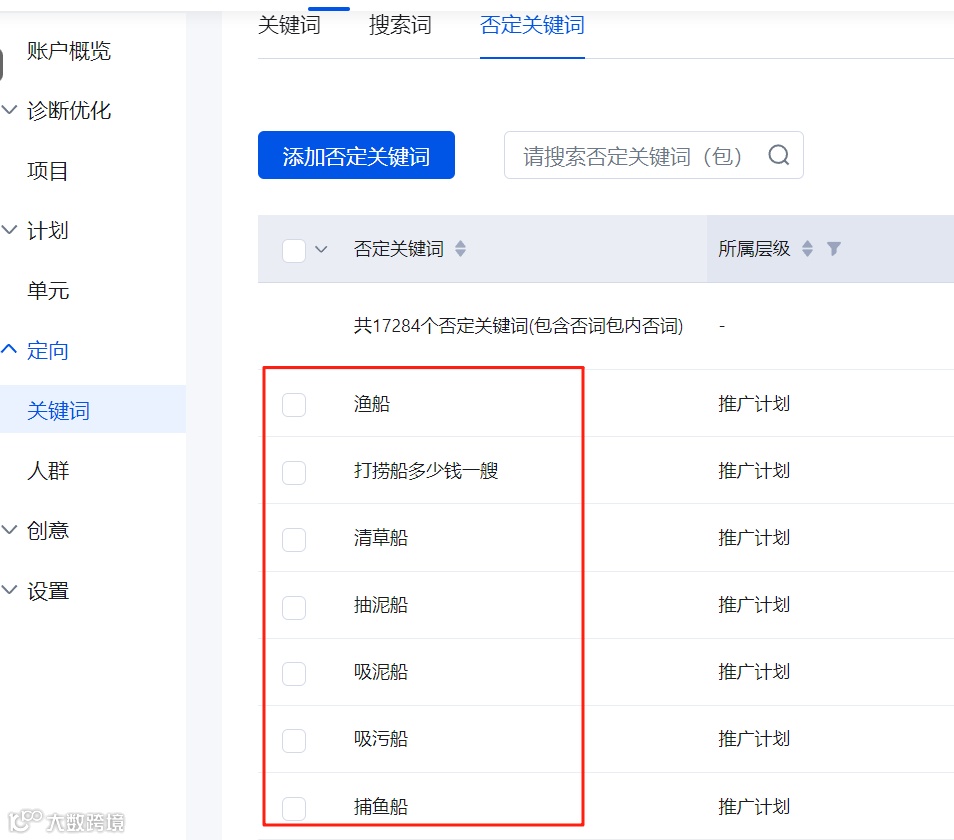Viewport: 954px width, 840px height.
Task: Click the 吸泥船 keyword text
Action: click(x=381, y=672)
